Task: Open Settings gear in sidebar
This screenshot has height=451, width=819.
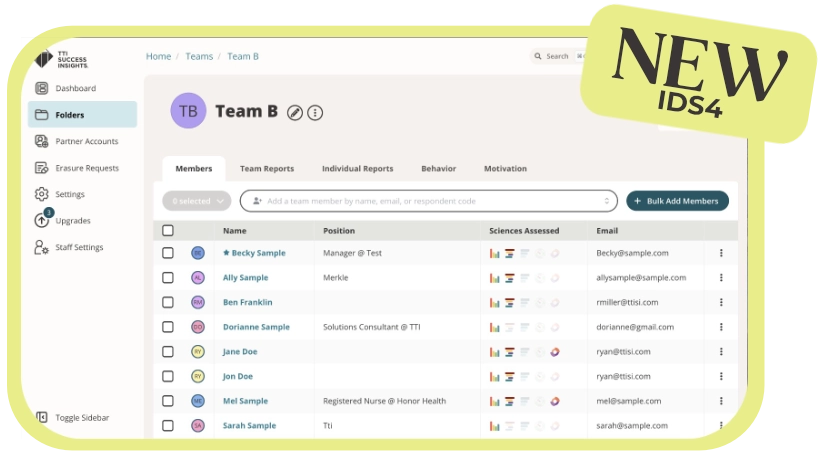Action: point(41,194)
